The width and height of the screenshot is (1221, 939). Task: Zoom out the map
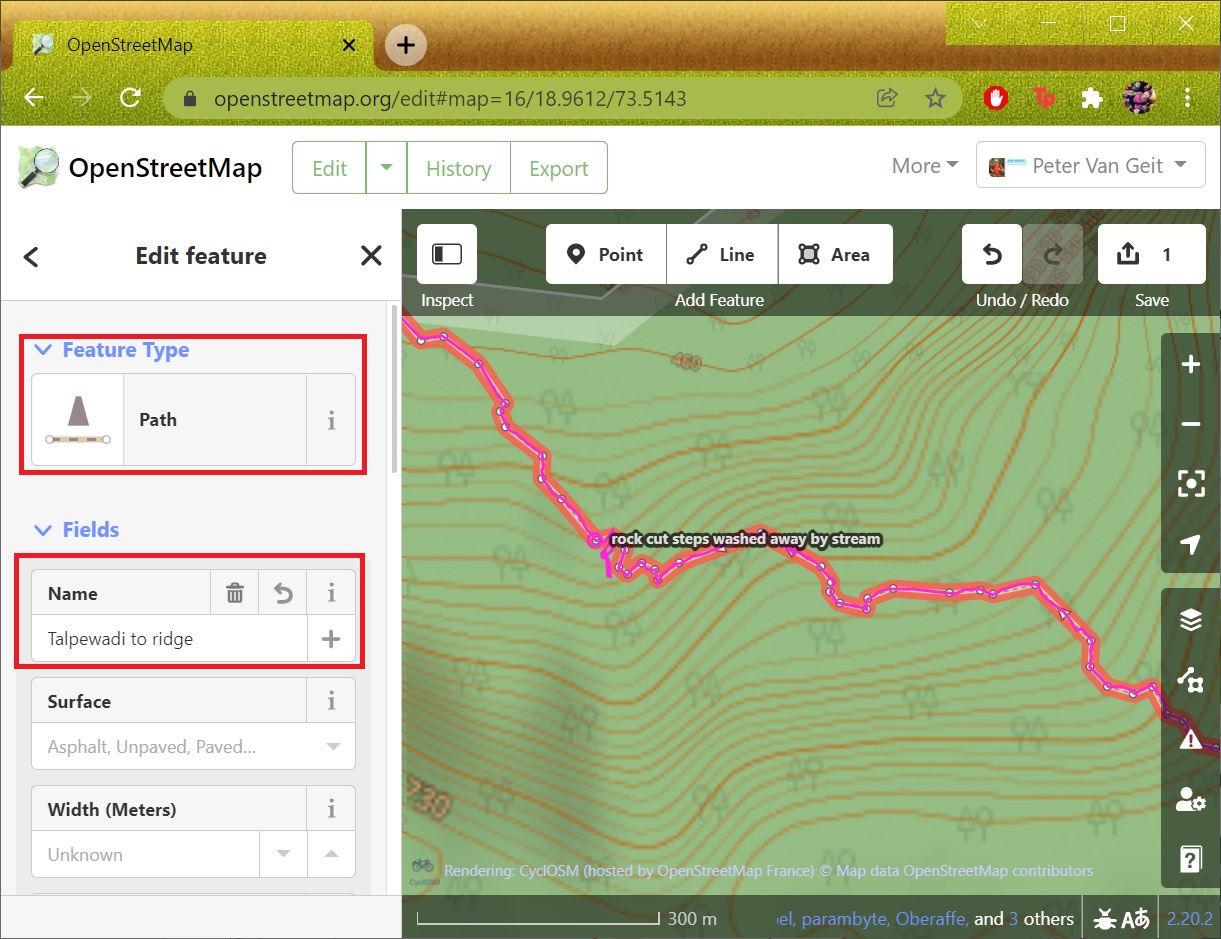coord(1190,424)
